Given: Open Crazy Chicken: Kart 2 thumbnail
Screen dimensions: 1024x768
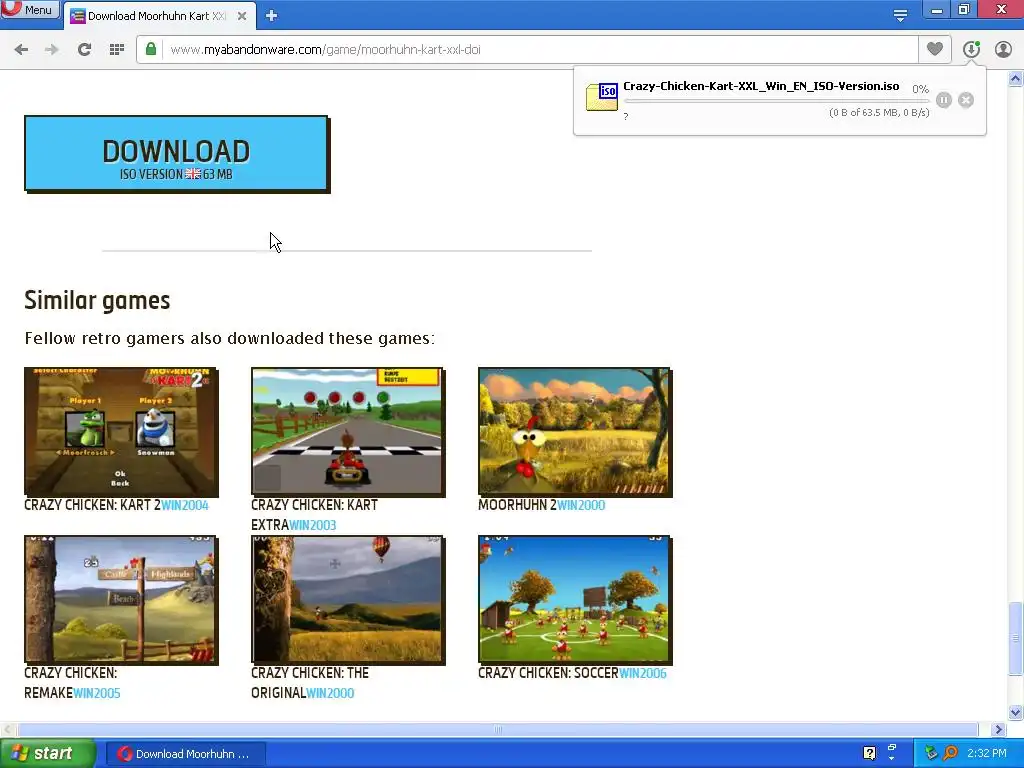Looking at the screenshot, I should coord(121,432).
